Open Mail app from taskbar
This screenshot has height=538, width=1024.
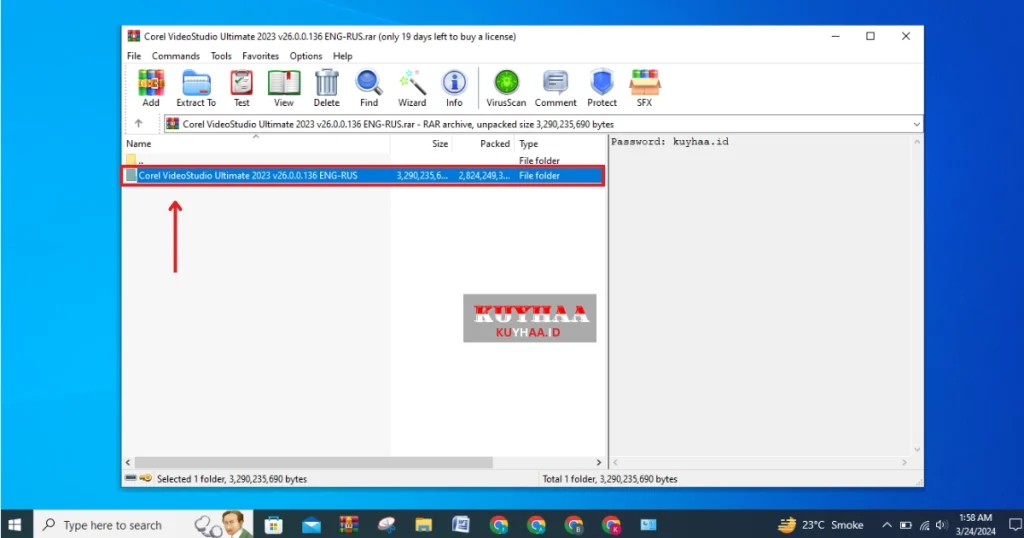[311, 524]
